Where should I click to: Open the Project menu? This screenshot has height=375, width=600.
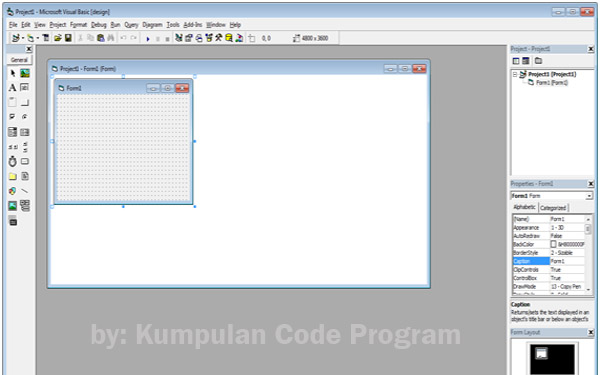(x=58, y=25)
